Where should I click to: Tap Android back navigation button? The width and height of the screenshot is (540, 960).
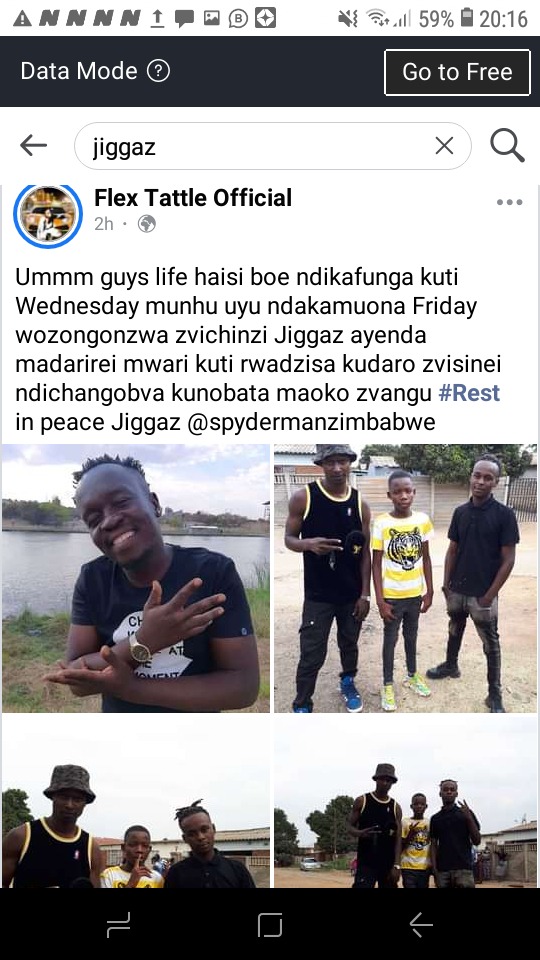421,924
